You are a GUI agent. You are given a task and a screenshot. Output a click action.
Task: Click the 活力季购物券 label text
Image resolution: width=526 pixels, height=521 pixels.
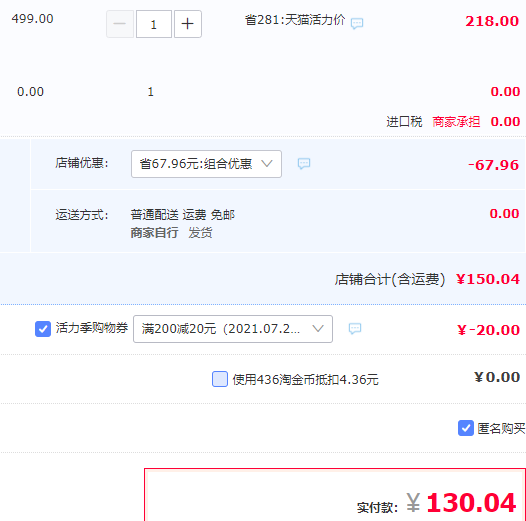92,328
